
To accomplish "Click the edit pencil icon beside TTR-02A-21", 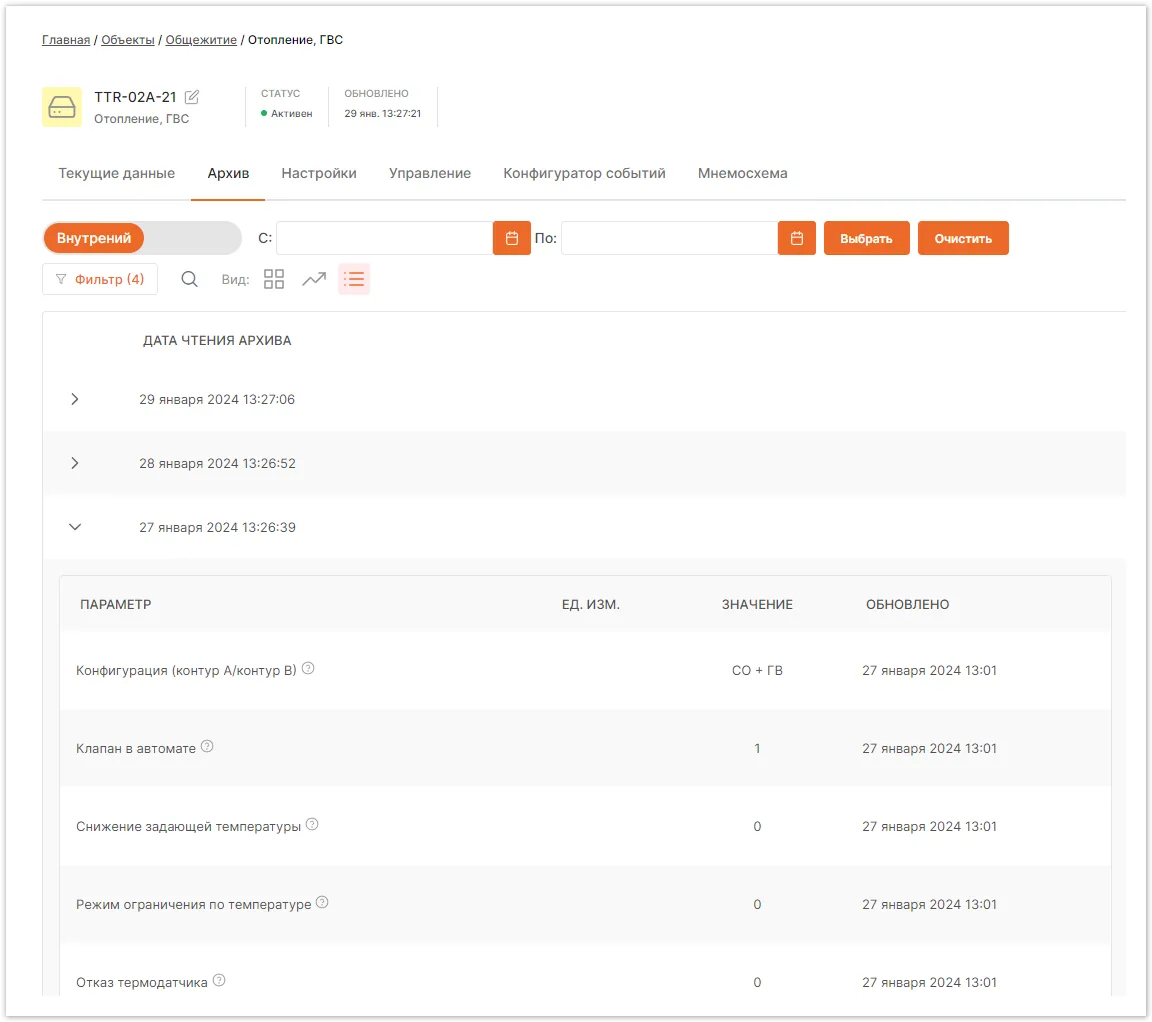I will pos(192,97).
